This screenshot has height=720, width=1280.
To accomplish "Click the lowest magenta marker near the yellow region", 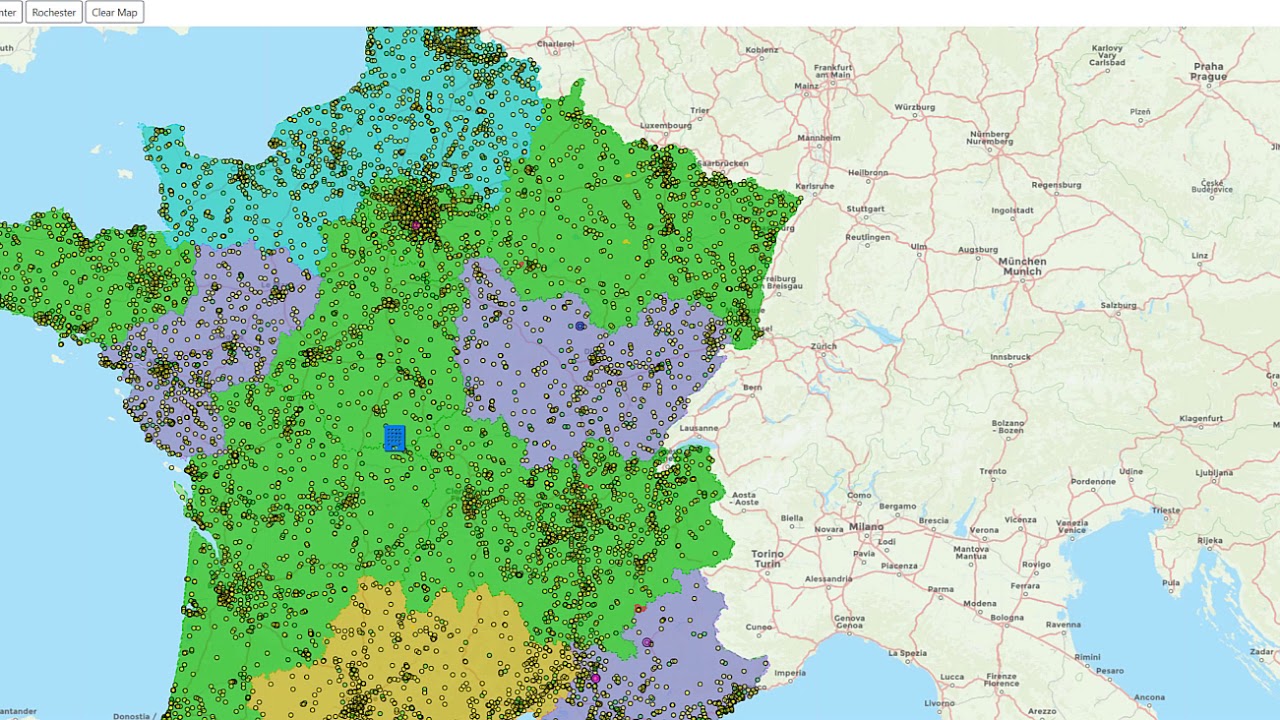I will (596, 679).
